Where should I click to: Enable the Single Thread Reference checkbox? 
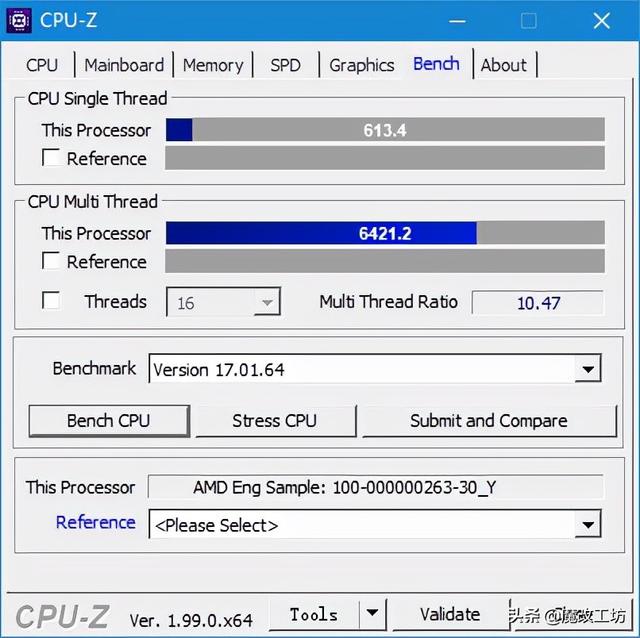click(51, 157)
